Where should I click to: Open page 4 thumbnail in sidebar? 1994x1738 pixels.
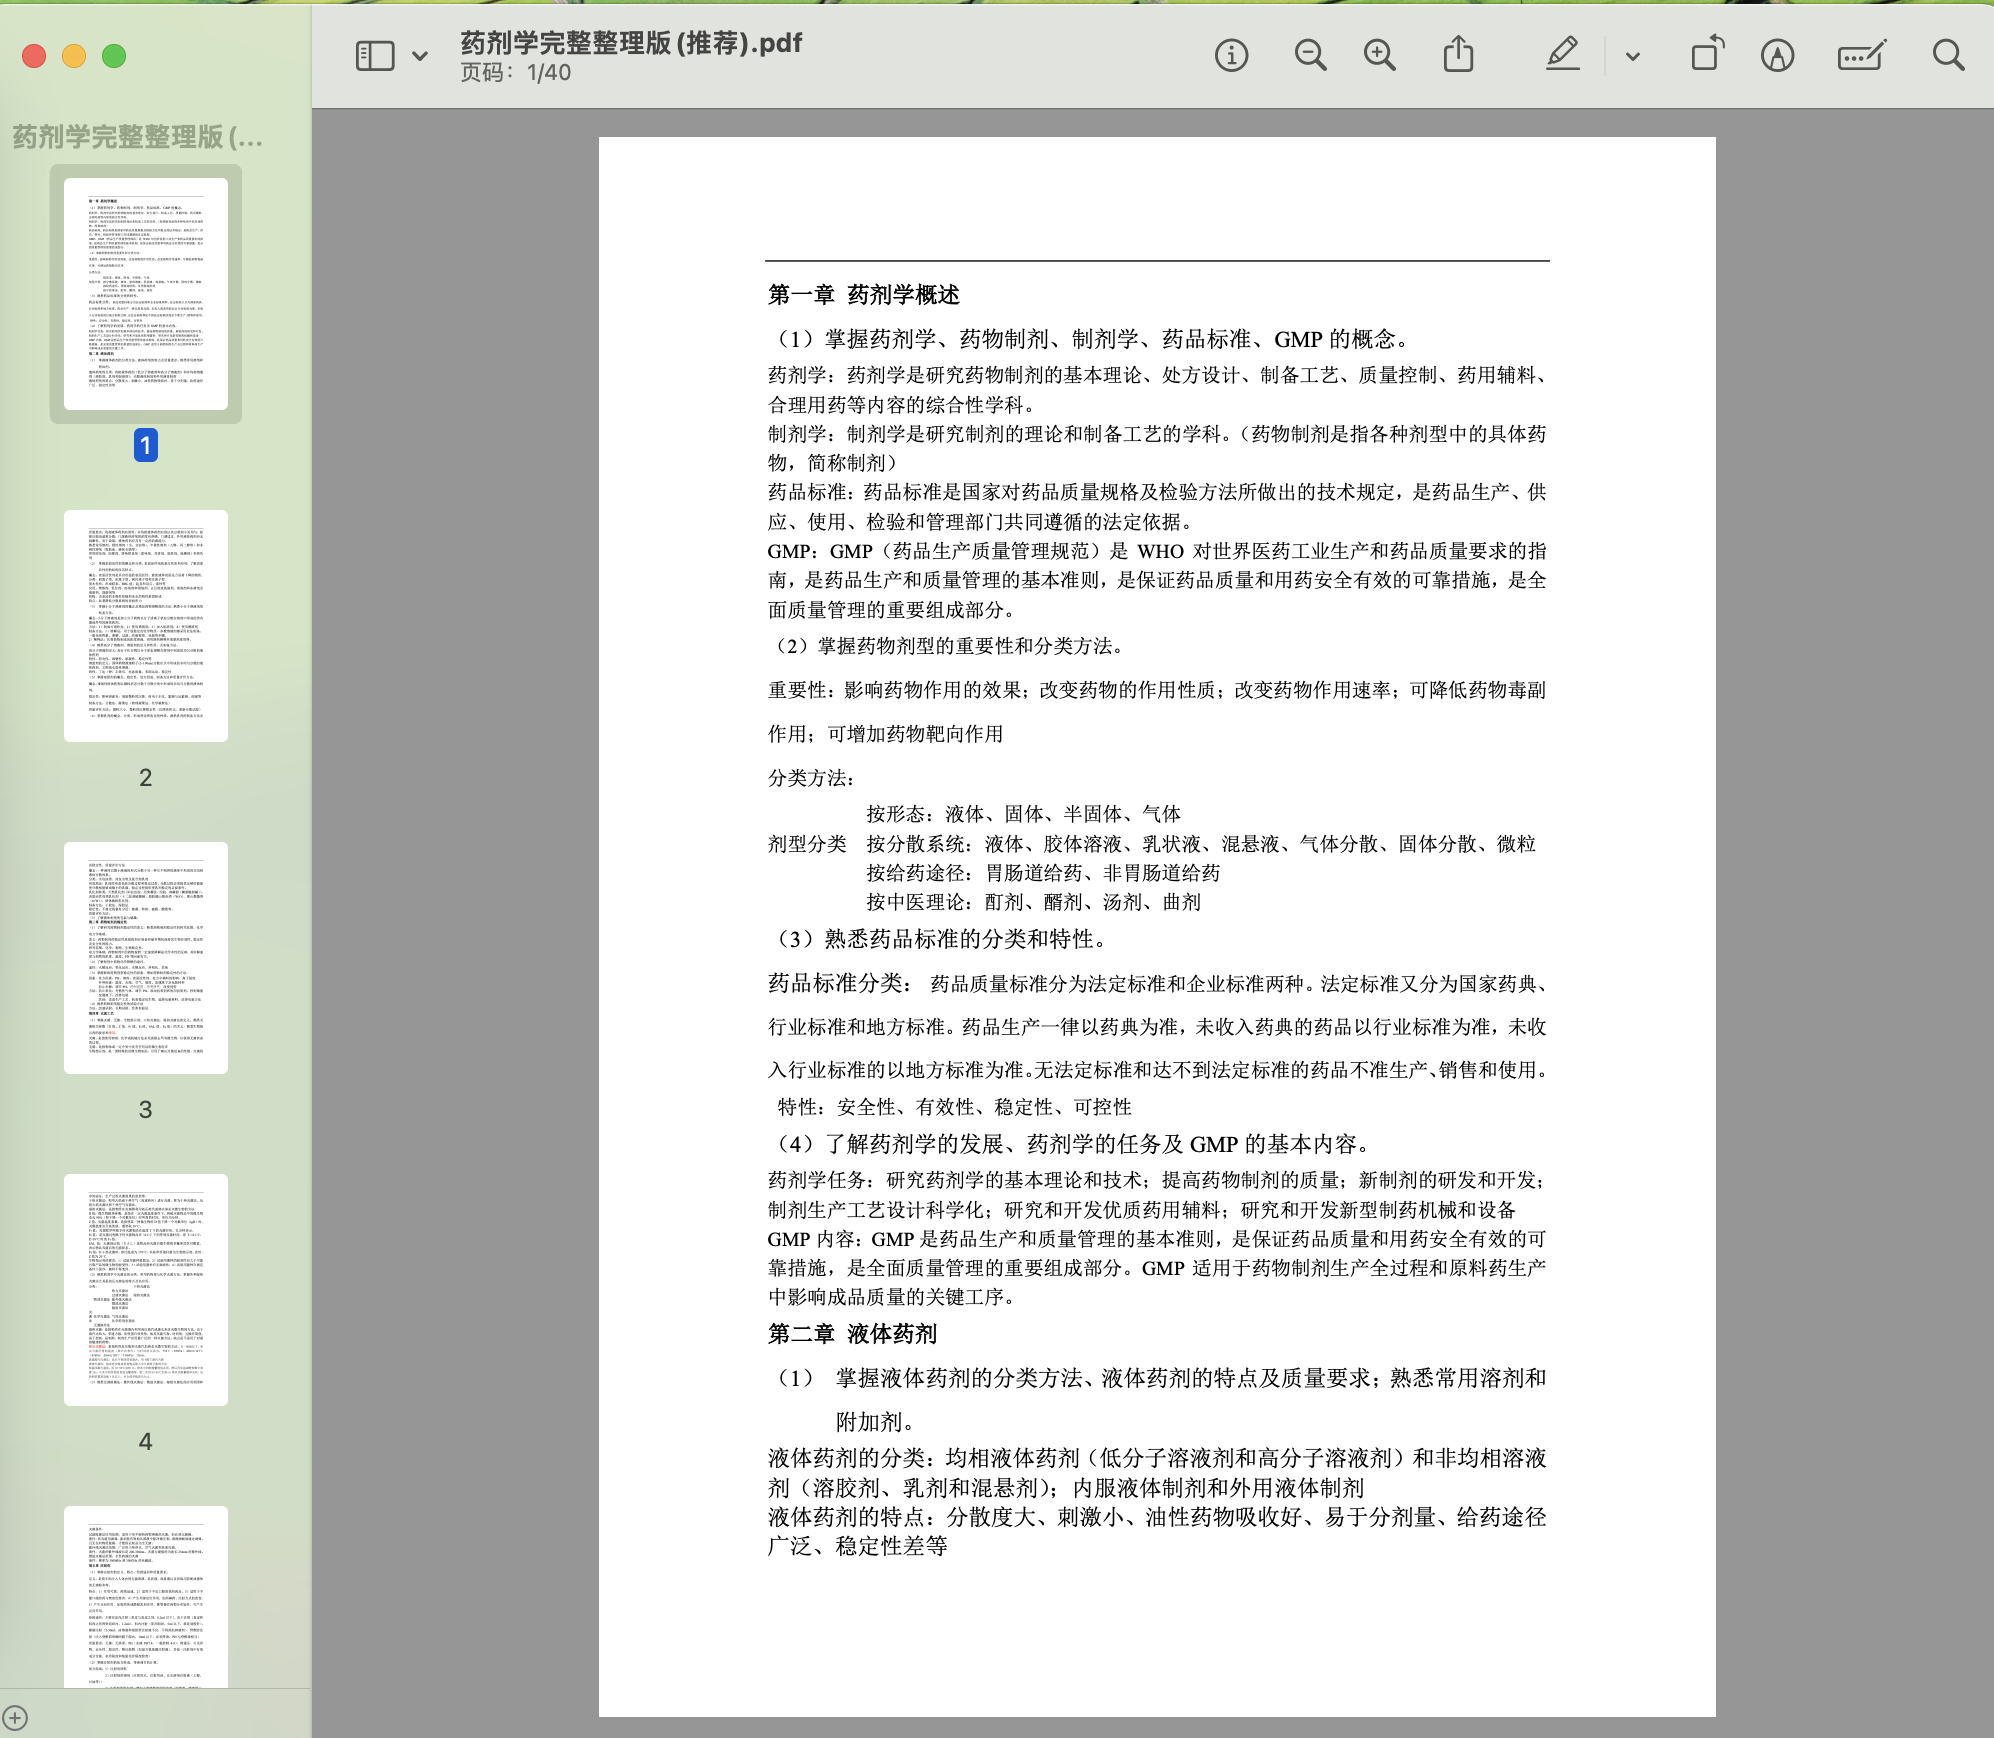(146, 1290)
